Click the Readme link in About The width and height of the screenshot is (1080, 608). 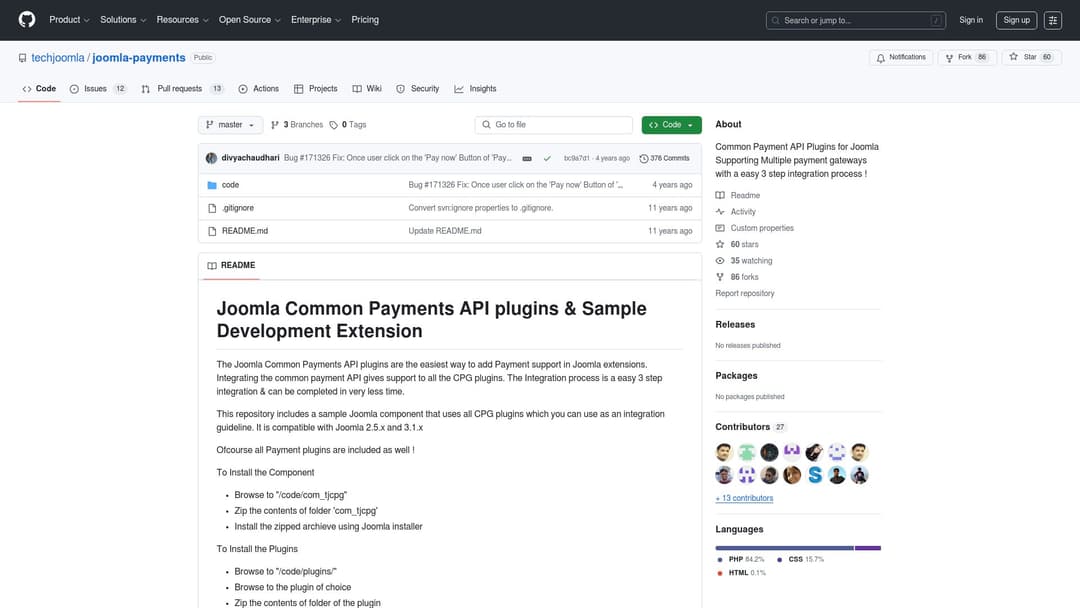[x=738, y=196]
